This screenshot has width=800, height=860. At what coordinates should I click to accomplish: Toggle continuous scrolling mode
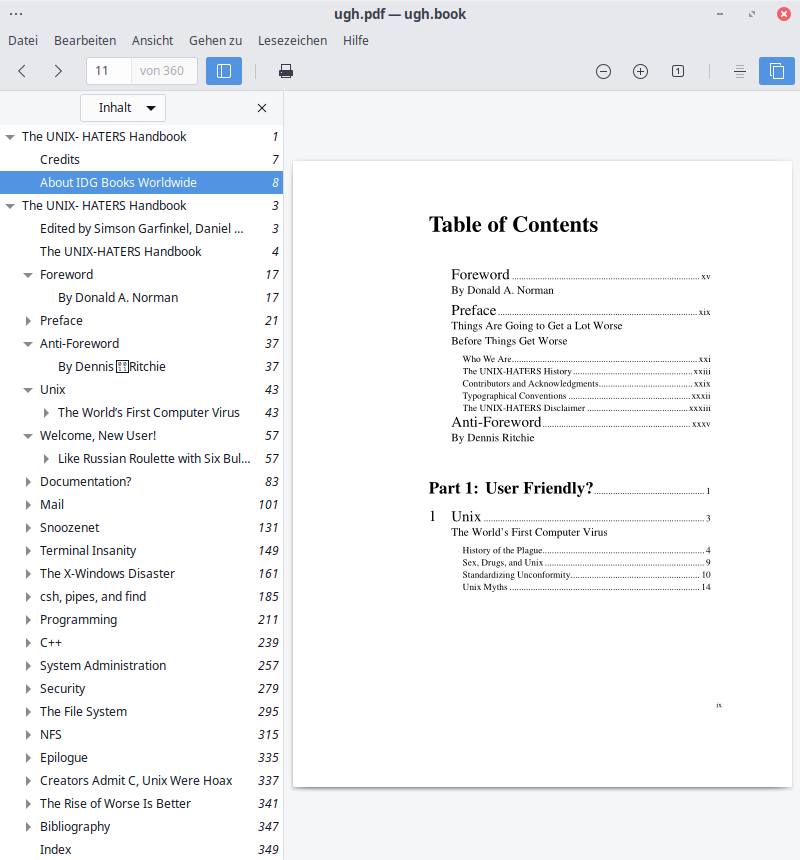[739, 71]
